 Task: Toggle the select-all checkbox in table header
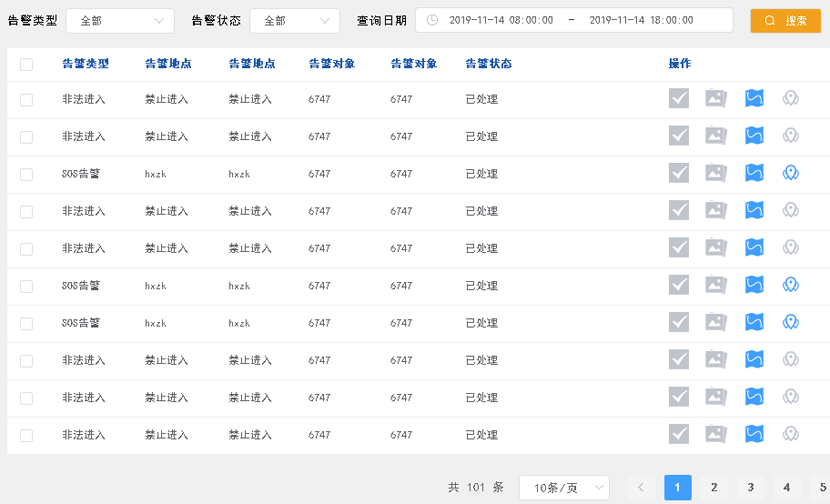[x=26, y=65]
